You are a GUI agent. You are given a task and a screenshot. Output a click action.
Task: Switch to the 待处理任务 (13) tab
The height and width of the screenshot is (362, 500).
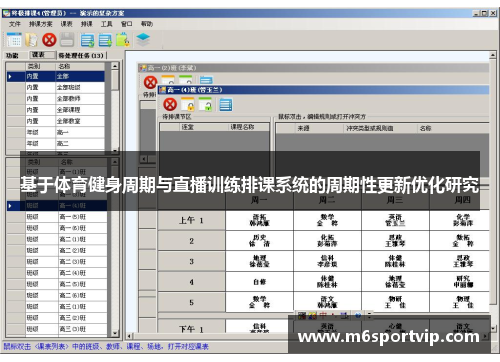pos(81,55)
